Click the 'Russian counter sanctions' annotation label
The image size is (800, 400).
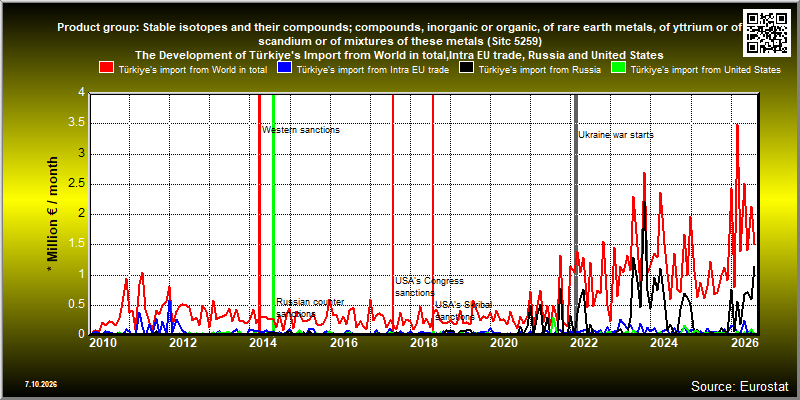click(x=310, y=308)
